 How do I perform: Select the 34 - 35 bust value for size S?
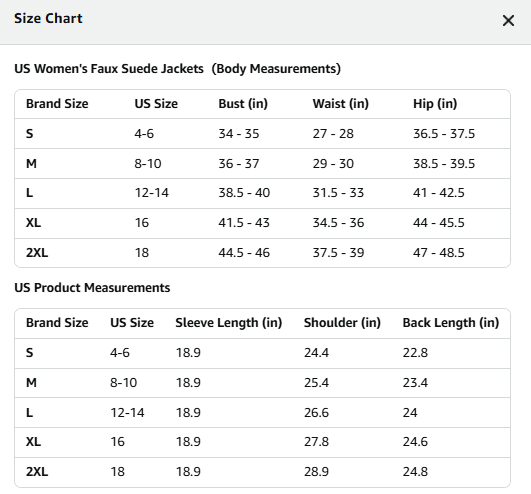pyautogui.click(x=239, y=134)
